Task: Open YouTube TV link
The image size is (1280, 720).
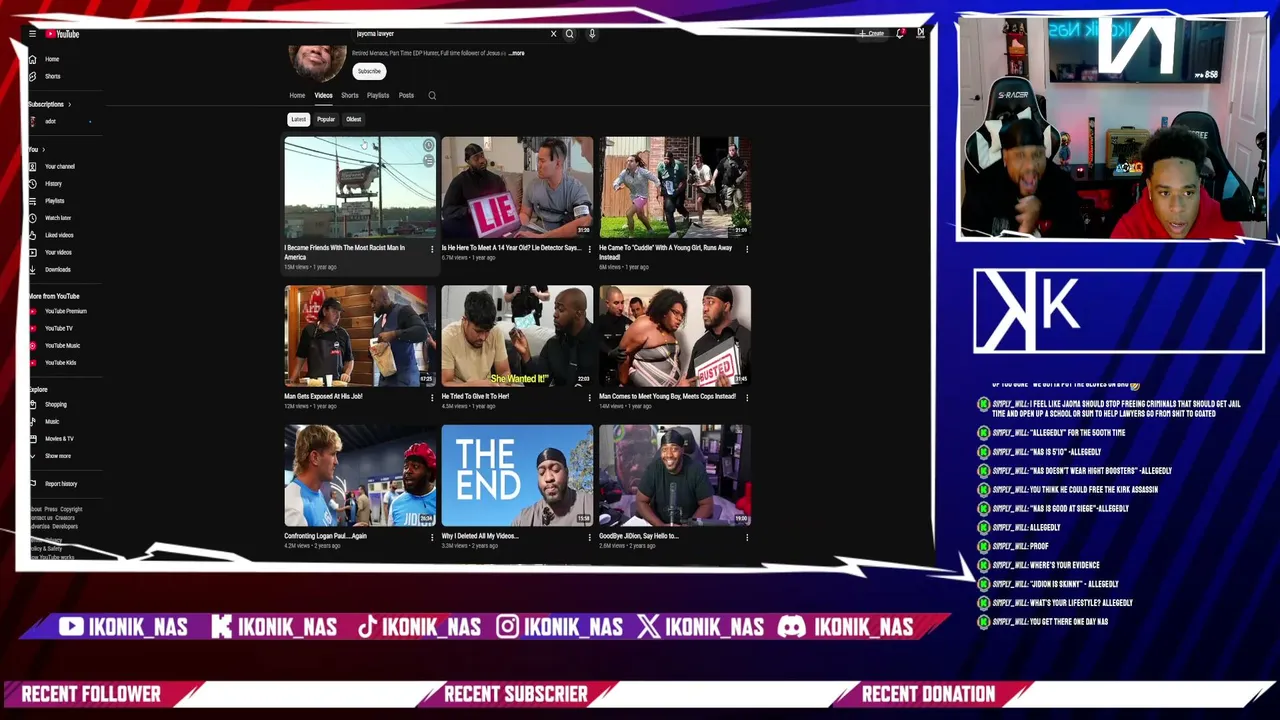Action: 58,328
